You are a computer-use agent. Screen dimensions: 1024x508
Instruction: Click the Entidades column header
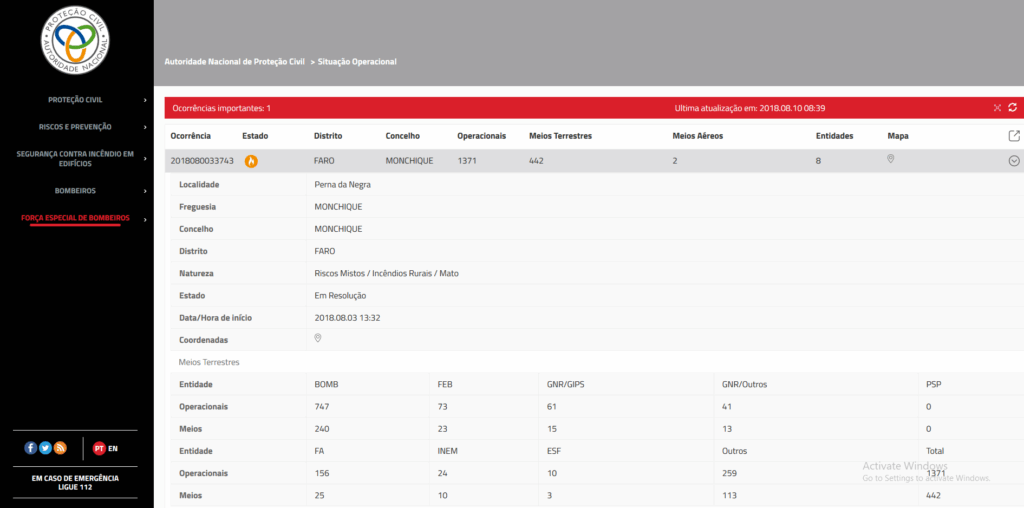pos(835,136)
